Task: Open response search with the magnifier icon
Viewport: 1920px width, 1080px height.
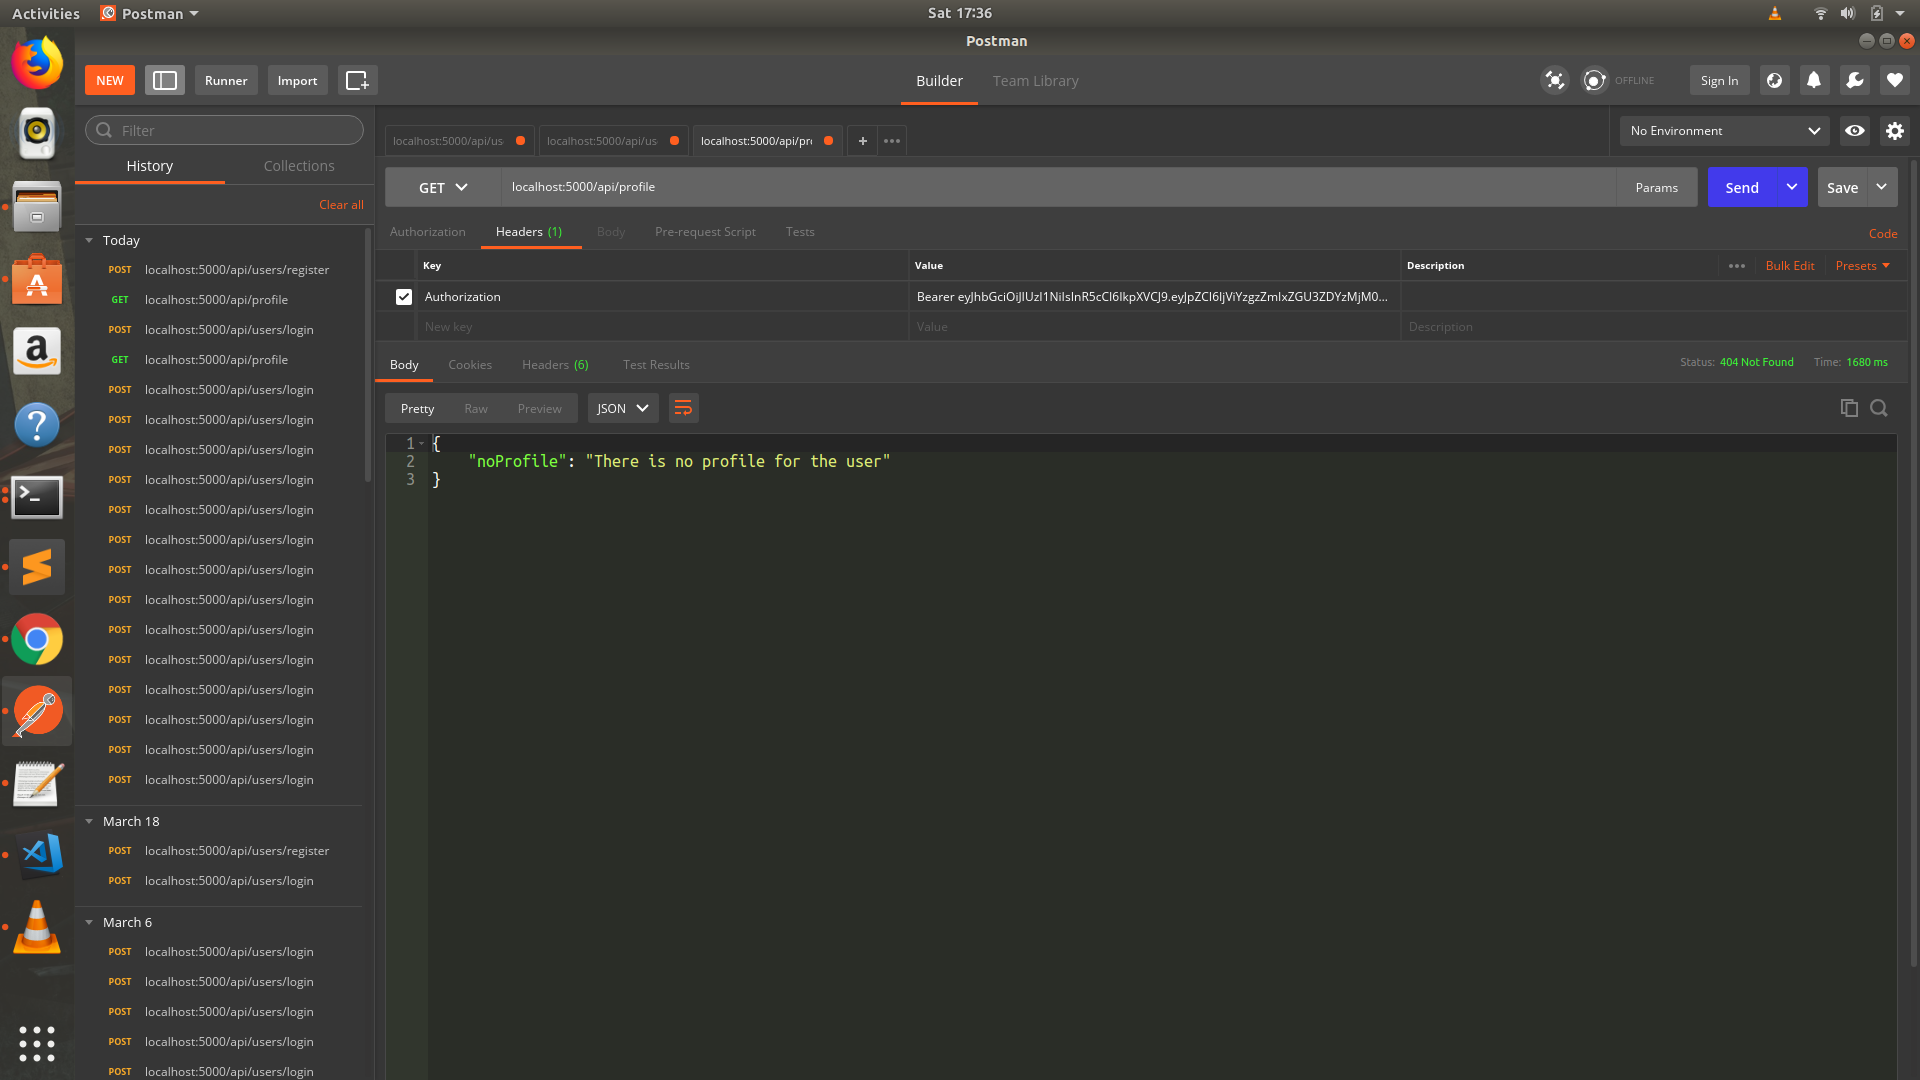Action: point(1879,408)
